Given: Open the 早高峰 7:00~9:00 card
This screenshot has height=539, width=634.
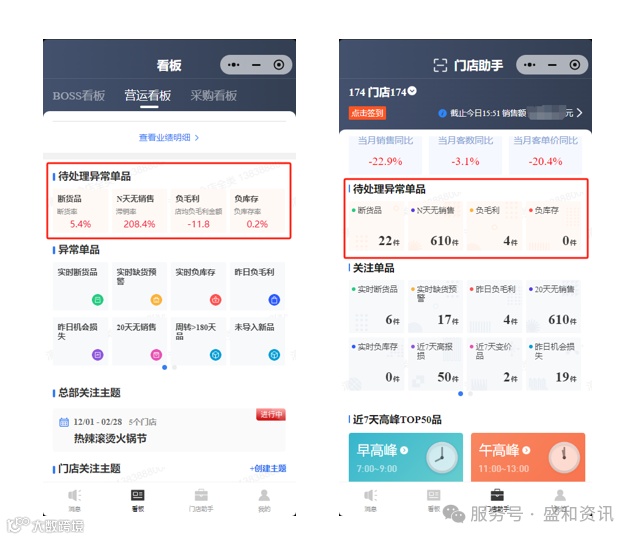Looking at the screenshot, I should [406, 457].
